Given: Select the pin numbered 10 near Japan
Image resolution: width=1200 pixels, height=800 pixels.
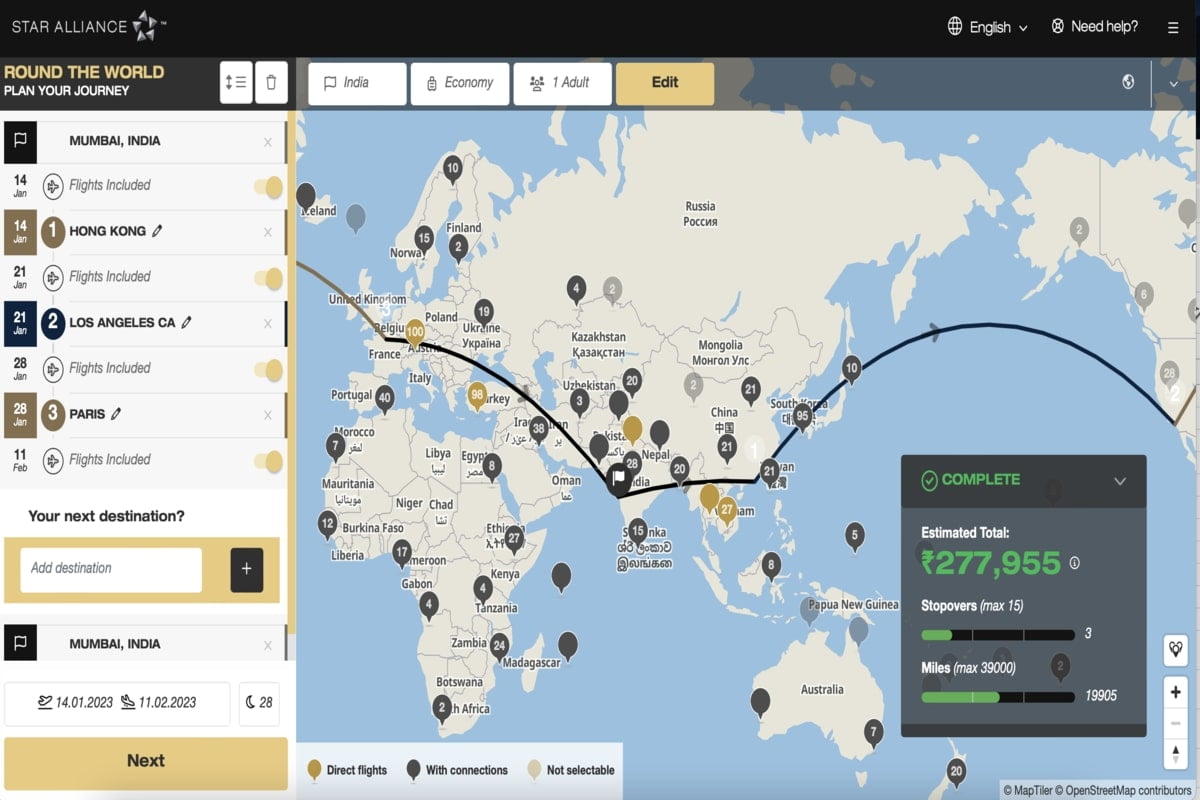Looking at the screenshot, I should click(851, 370).
